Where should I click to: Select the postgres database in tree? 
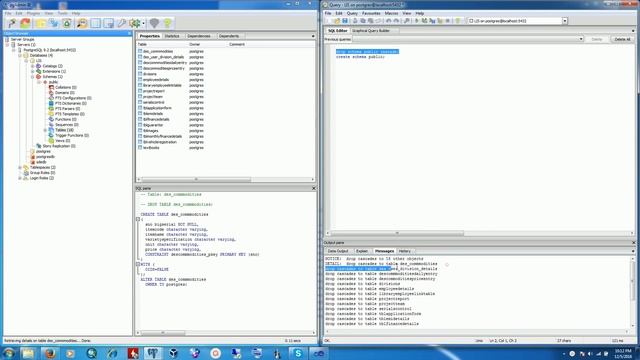click(43, 151)
